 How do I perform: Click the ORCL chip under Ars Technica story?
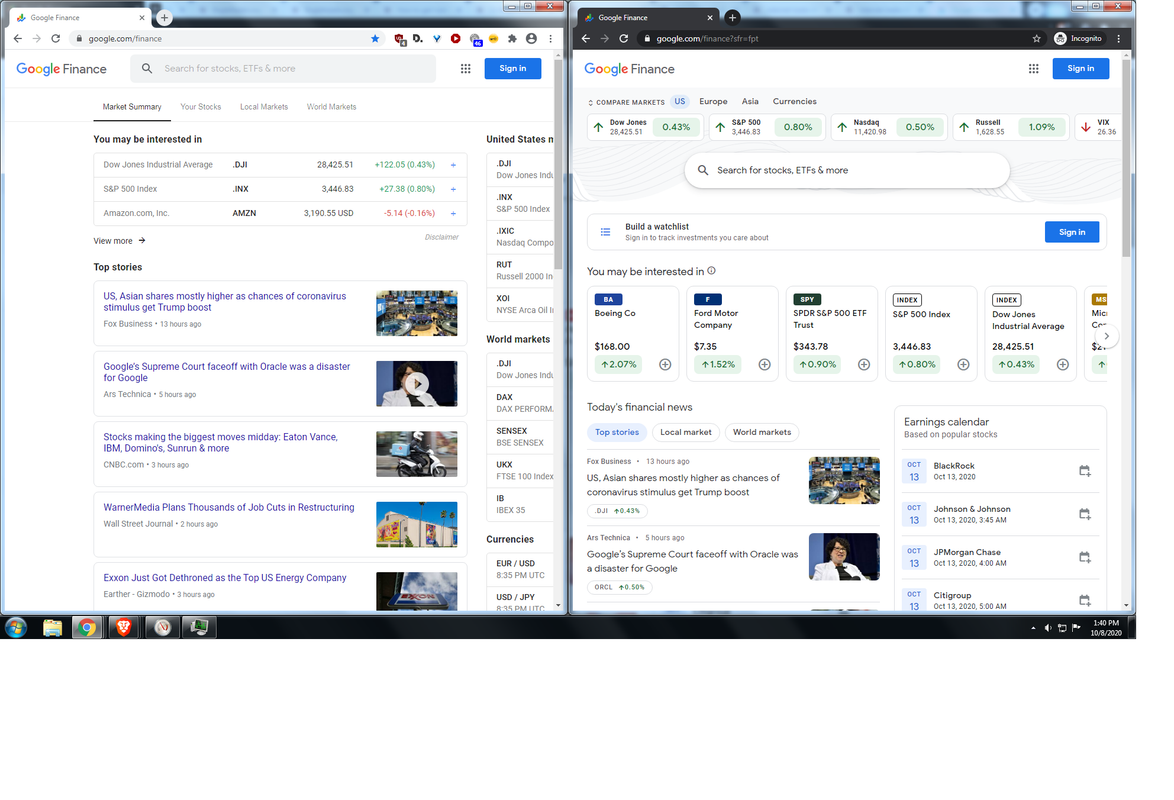(x=619, y=587)
